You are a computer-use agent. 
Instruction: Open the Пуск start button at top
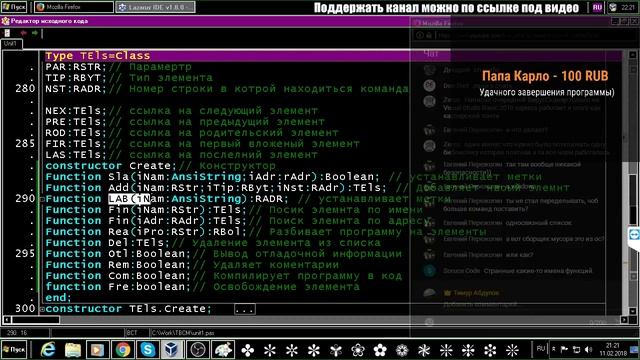tap(14, 7)
